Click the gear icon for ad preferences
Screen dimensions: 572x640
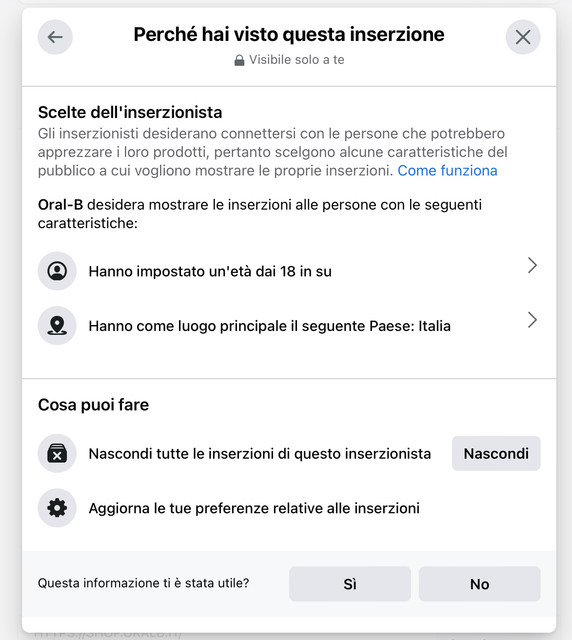57,508
